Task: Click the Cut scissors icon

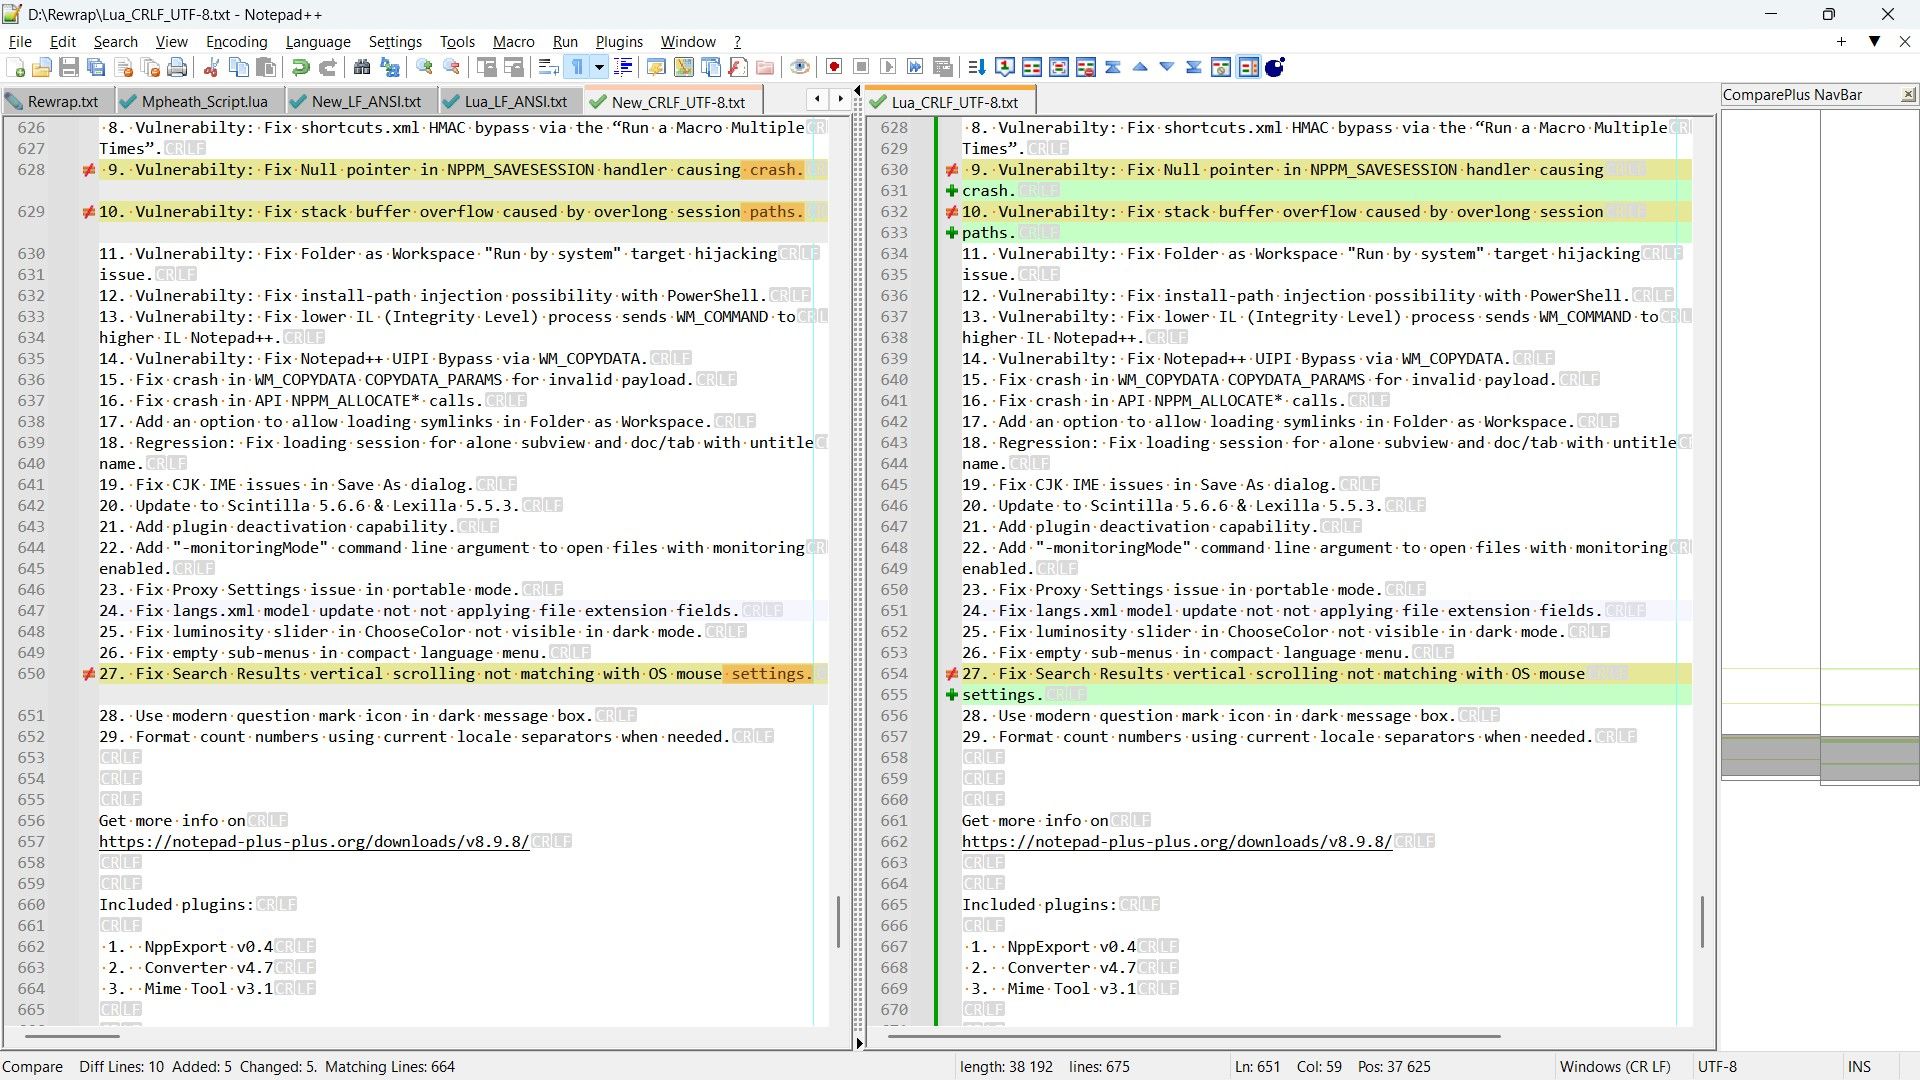Action: [x=211, y=68]
